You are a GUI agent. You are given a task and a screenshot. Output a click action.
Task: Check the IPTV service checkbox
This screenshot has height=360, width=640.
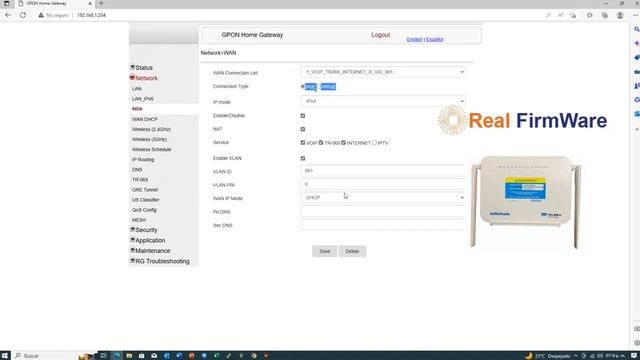pos(374,143)
